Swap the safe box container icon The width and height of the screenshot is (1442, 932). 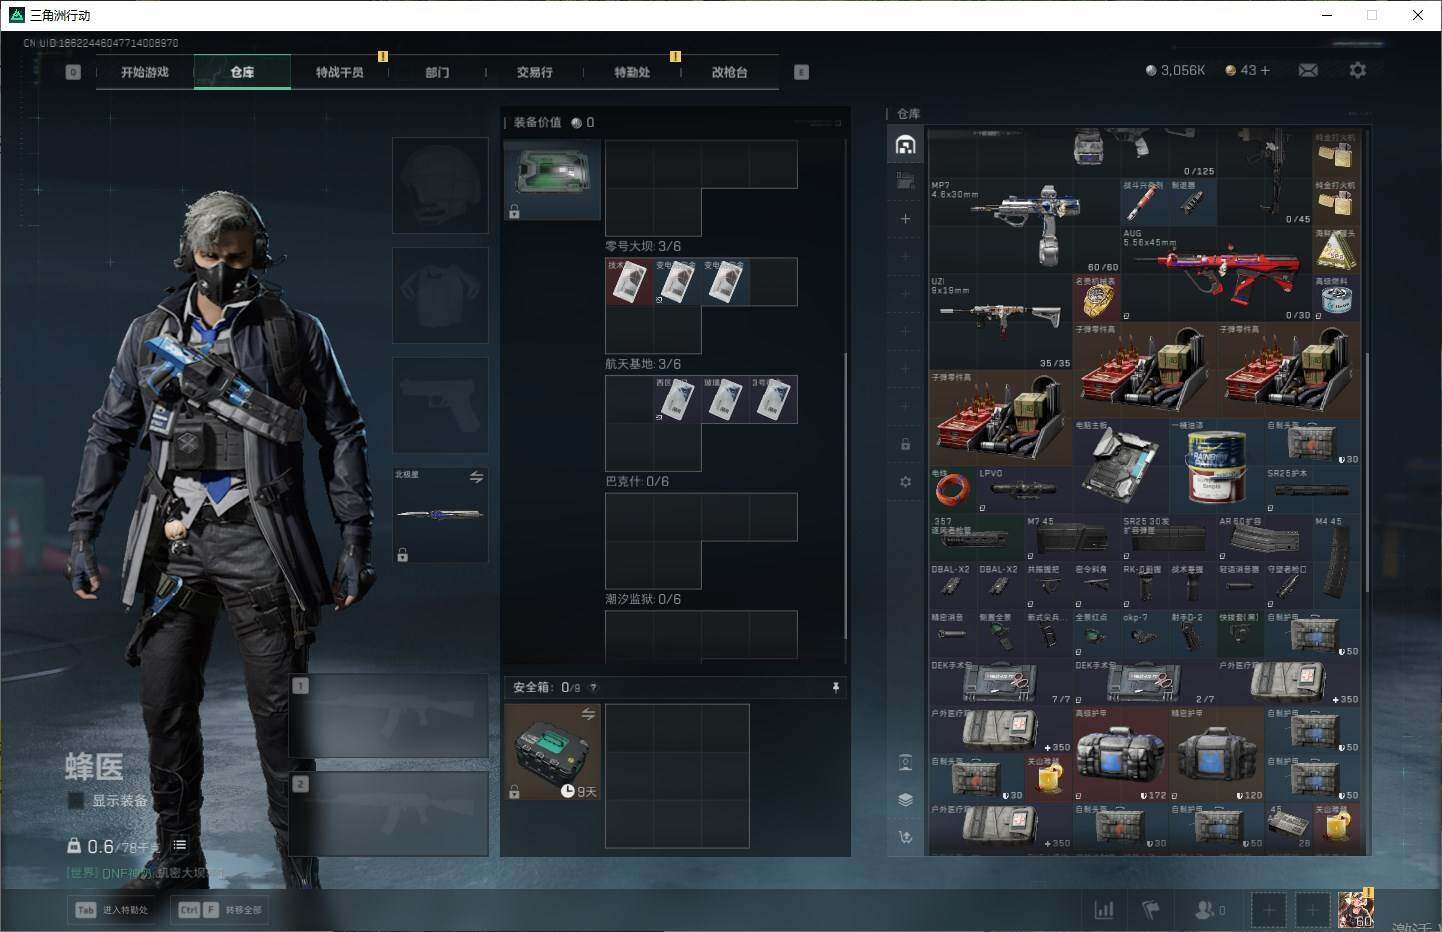pyautogui.click(x=588, y=714)
